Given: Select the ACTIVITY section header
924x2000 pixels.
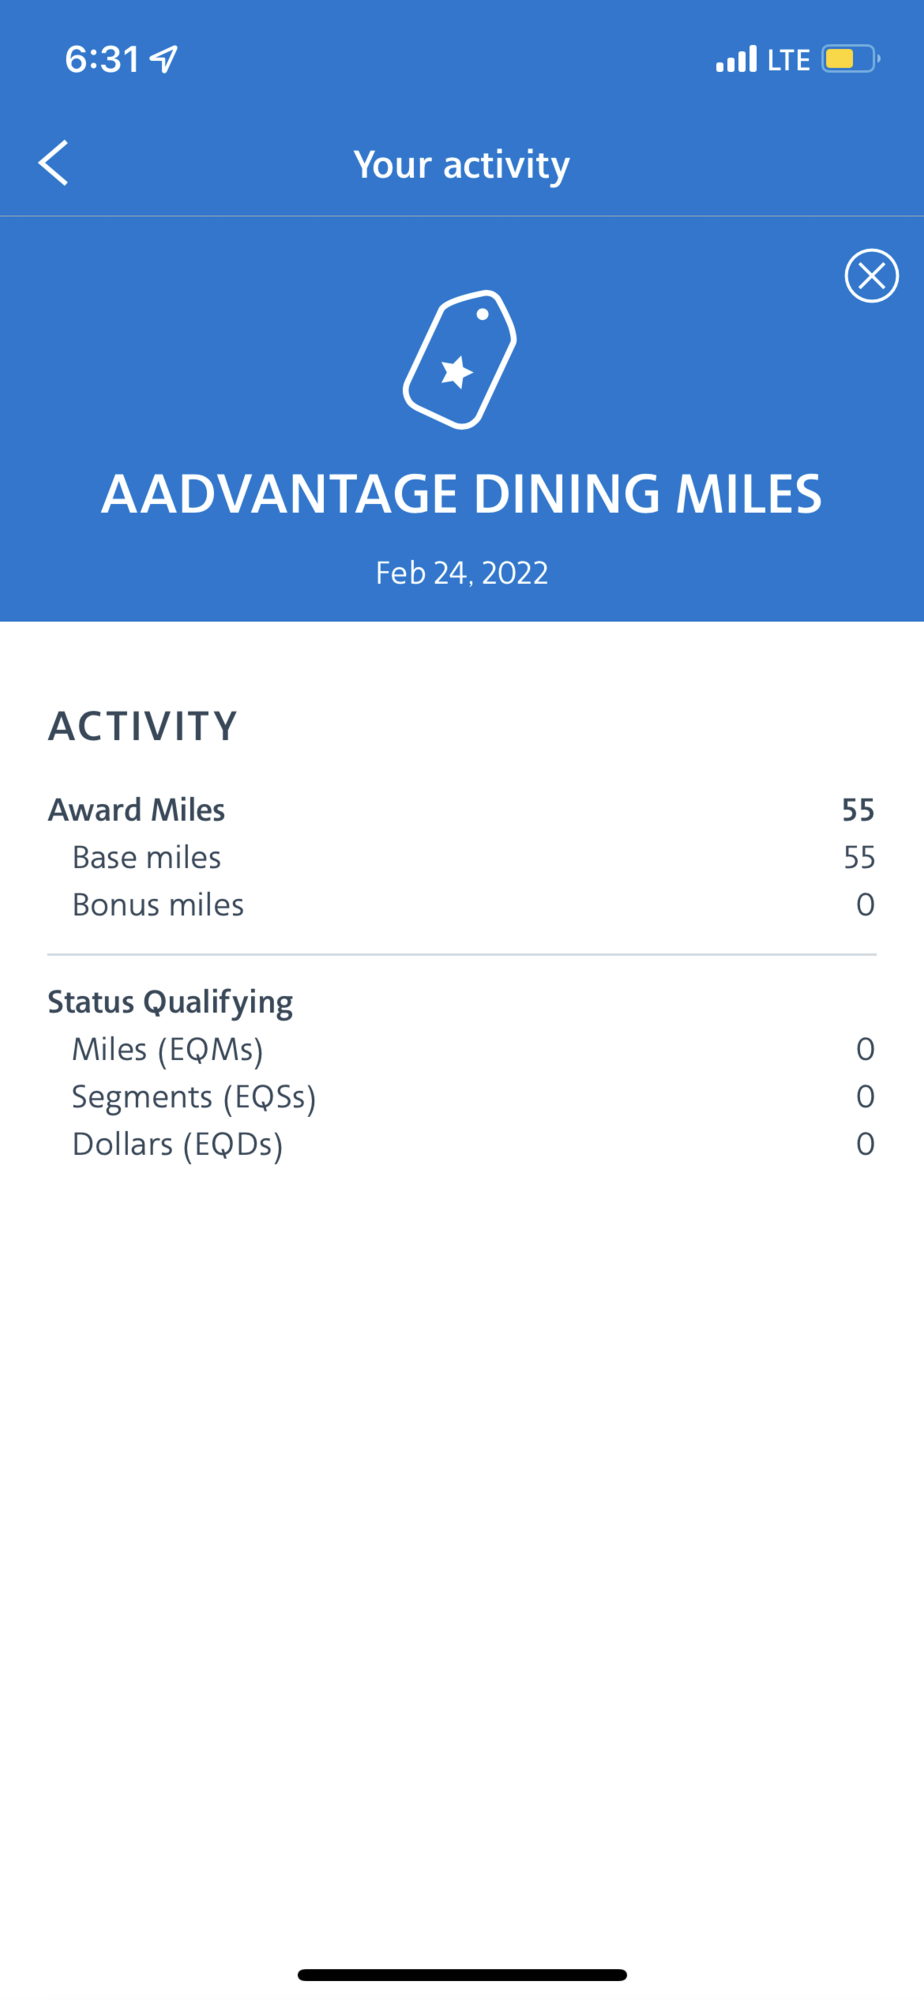Looking at the screenshot, I should coord(143,726).
